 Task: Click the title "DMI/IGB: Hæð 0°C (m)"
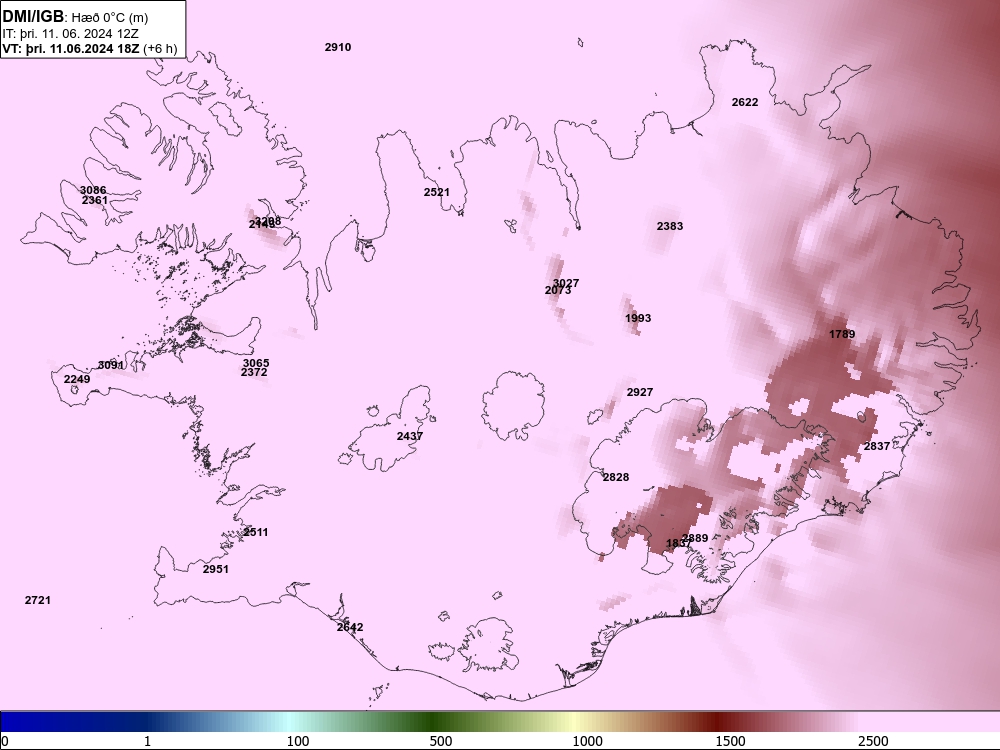[75, 17]
